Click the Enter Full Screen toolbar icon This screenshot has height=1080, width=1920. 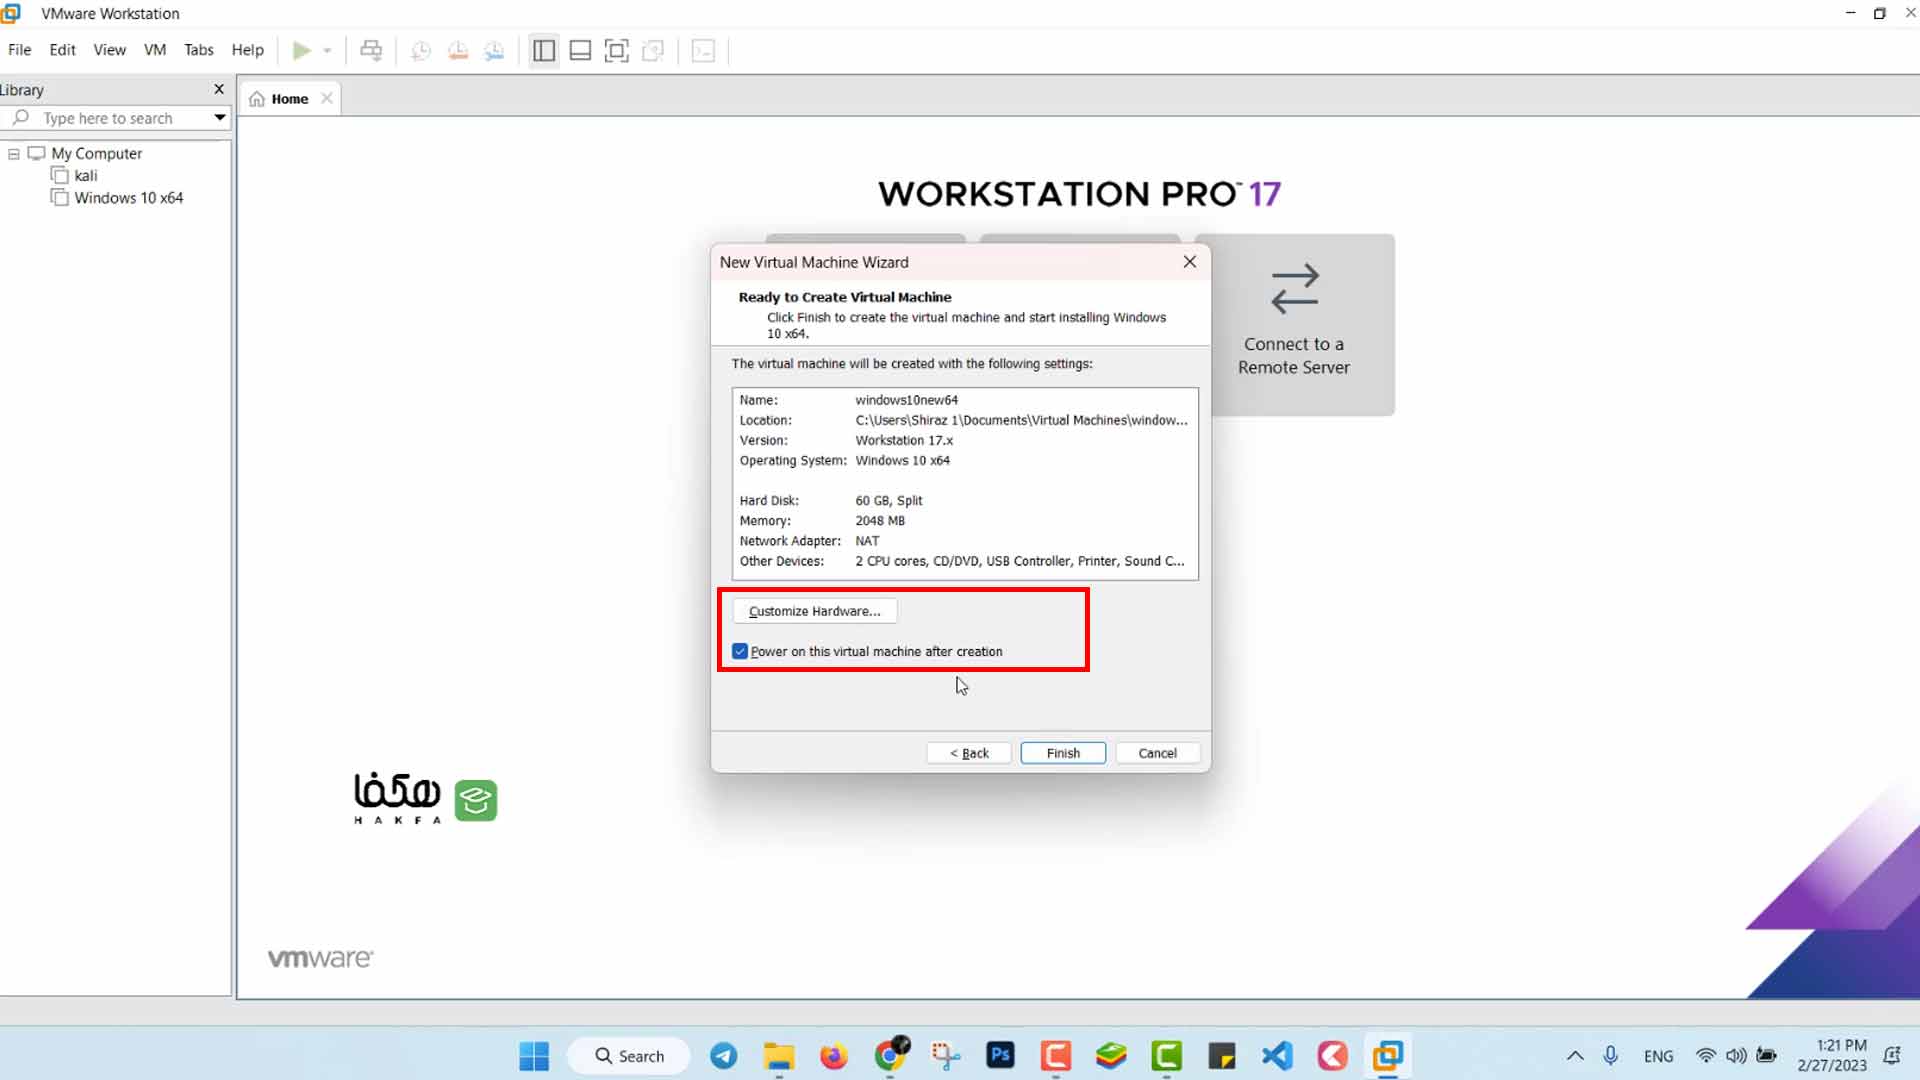pyautogui.click(x=617, y=50)
